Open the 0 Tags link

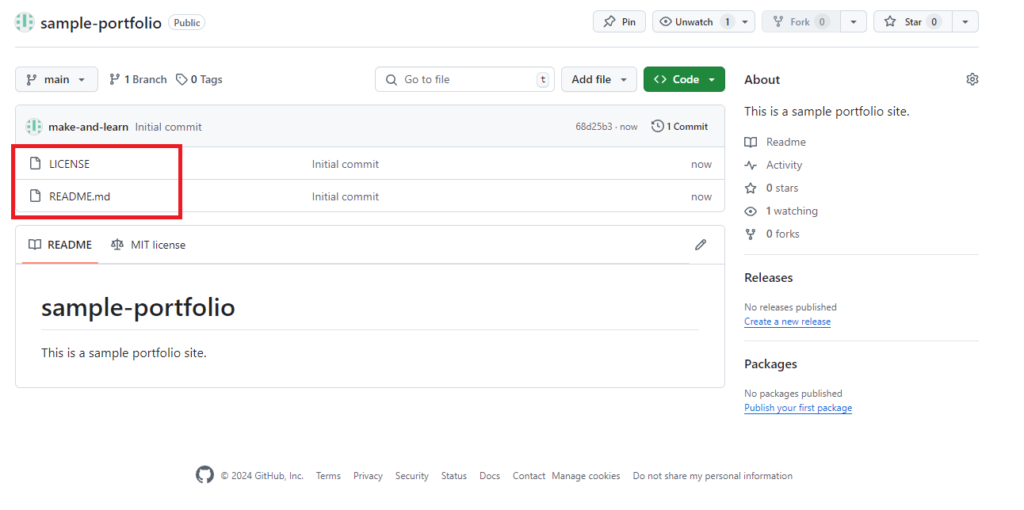199,79
